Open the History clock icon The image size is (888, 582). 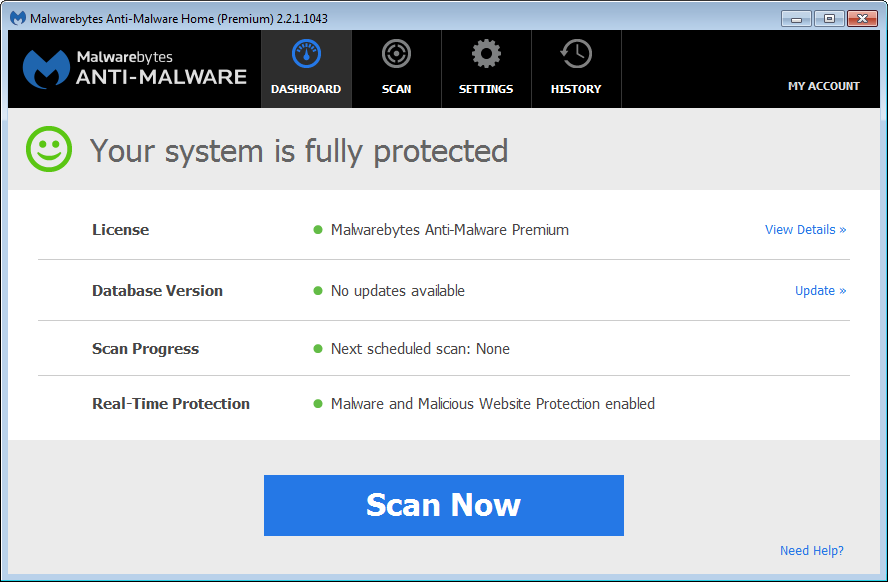576,54
